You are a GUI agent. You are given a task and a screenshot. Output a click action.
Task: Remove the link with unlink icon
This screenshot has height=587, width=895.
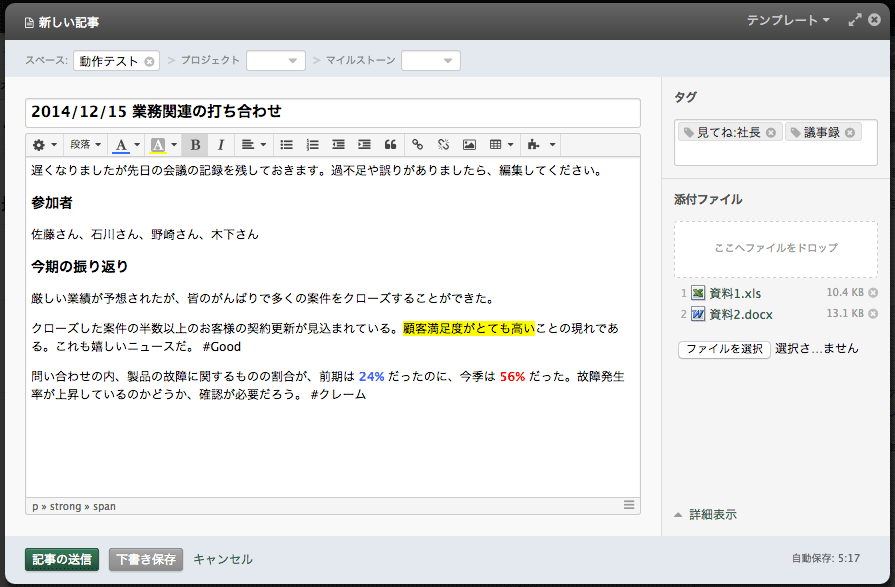[x=444, y=145]
